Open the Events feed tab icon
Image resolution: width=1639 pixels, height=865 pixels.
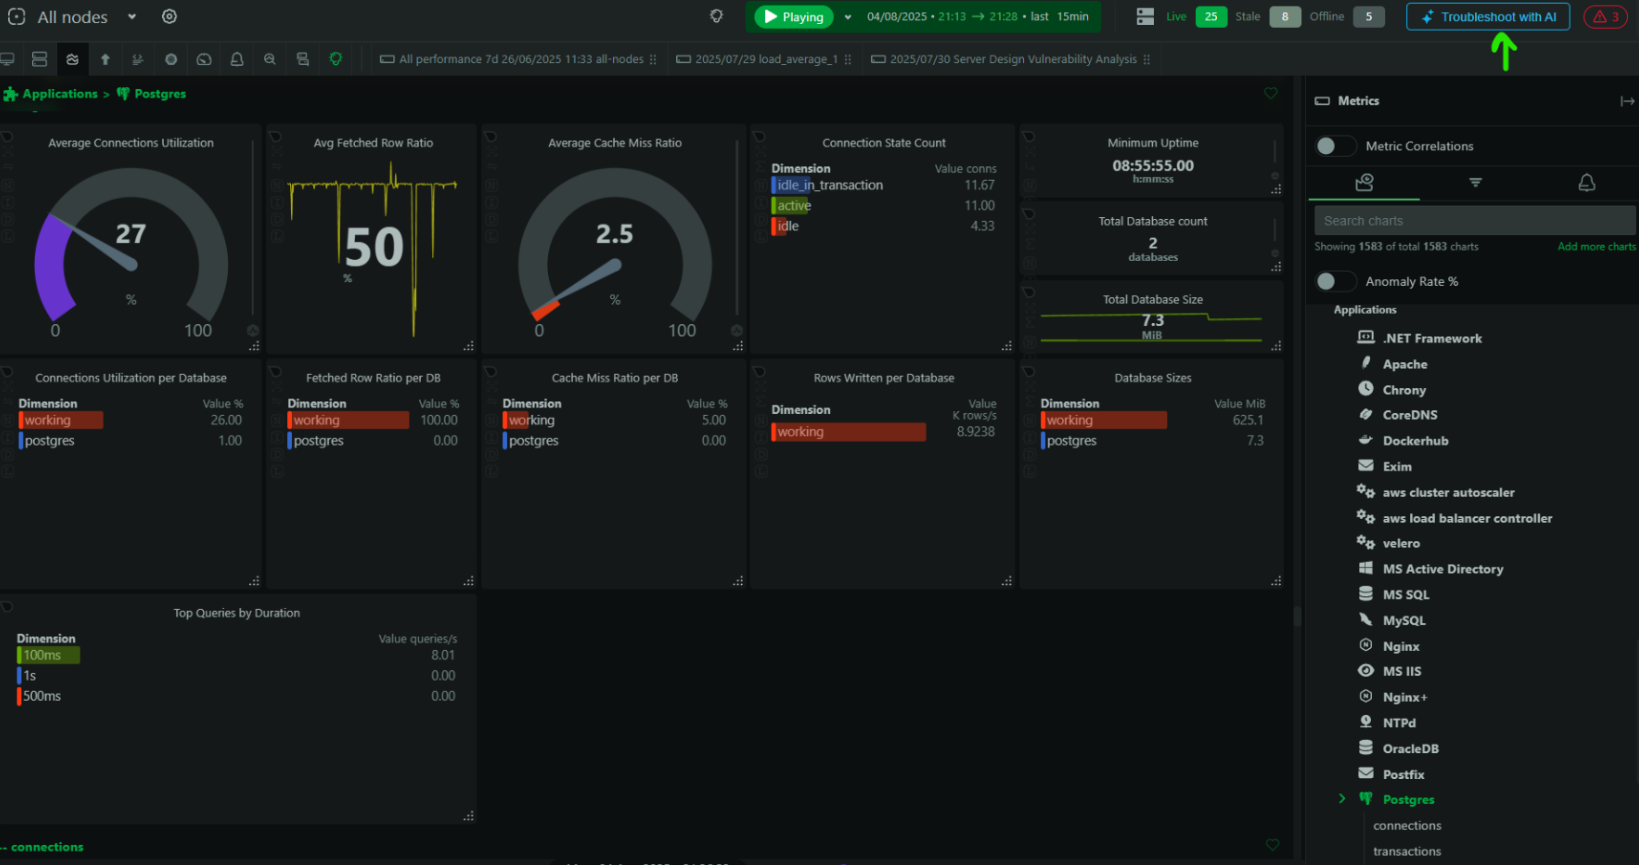(x=303, y=59)
